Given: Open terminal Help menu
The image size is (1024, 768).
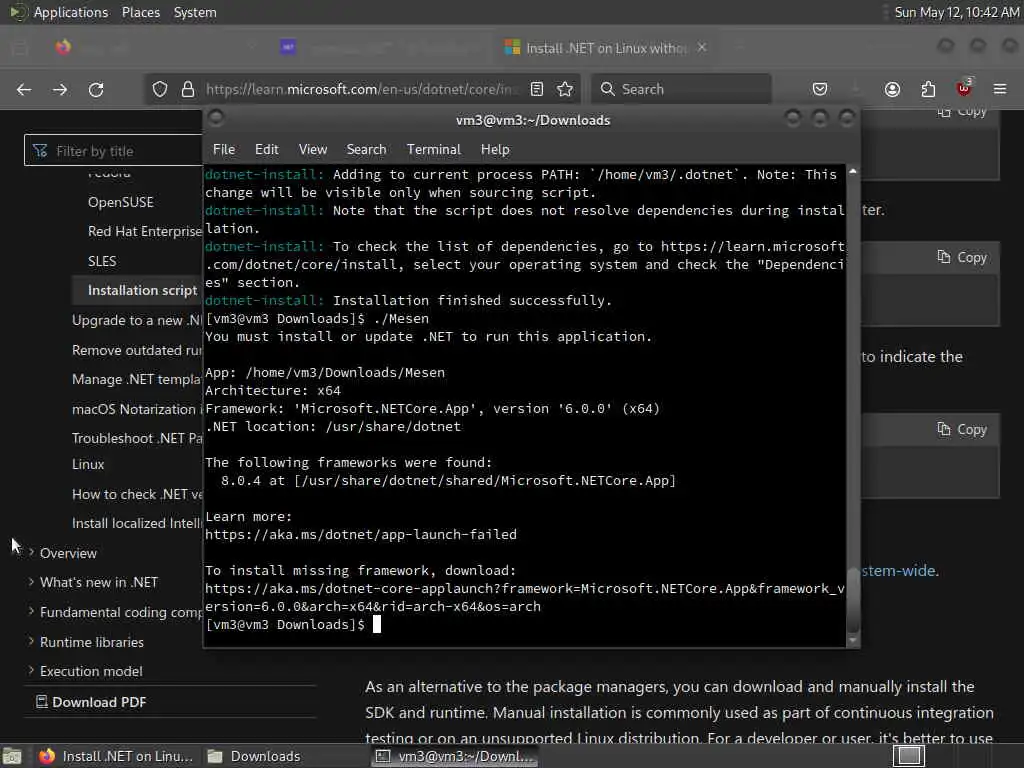Looking at the screenshot, I should pyautogui.click(x=495, y=150).
